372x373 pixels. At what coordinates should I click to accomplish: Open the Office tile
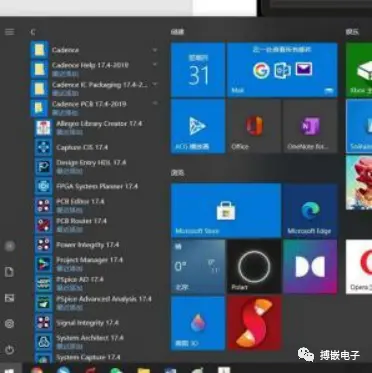pos(254,126)
